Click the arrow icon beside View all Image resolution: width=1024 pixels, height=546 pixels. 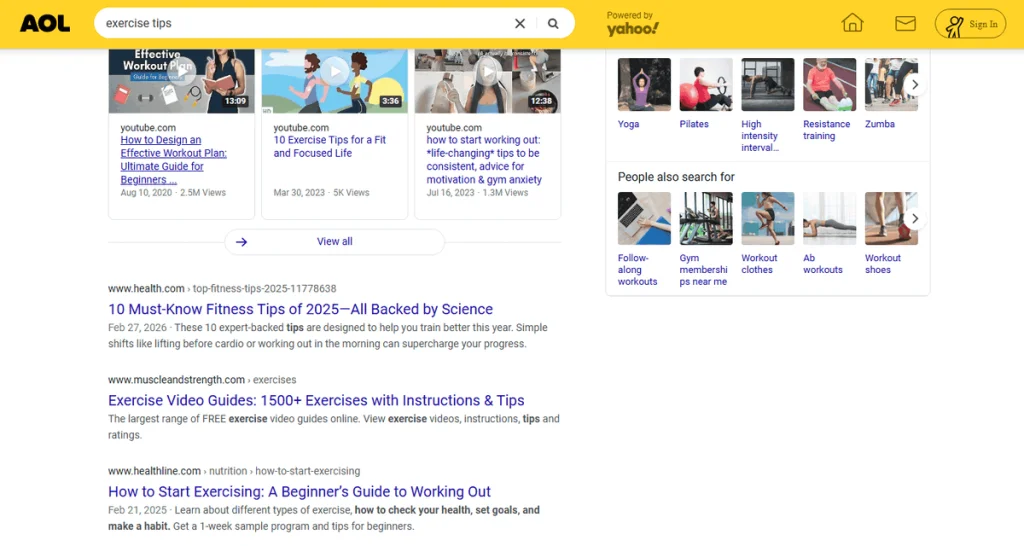pos(242,242)
